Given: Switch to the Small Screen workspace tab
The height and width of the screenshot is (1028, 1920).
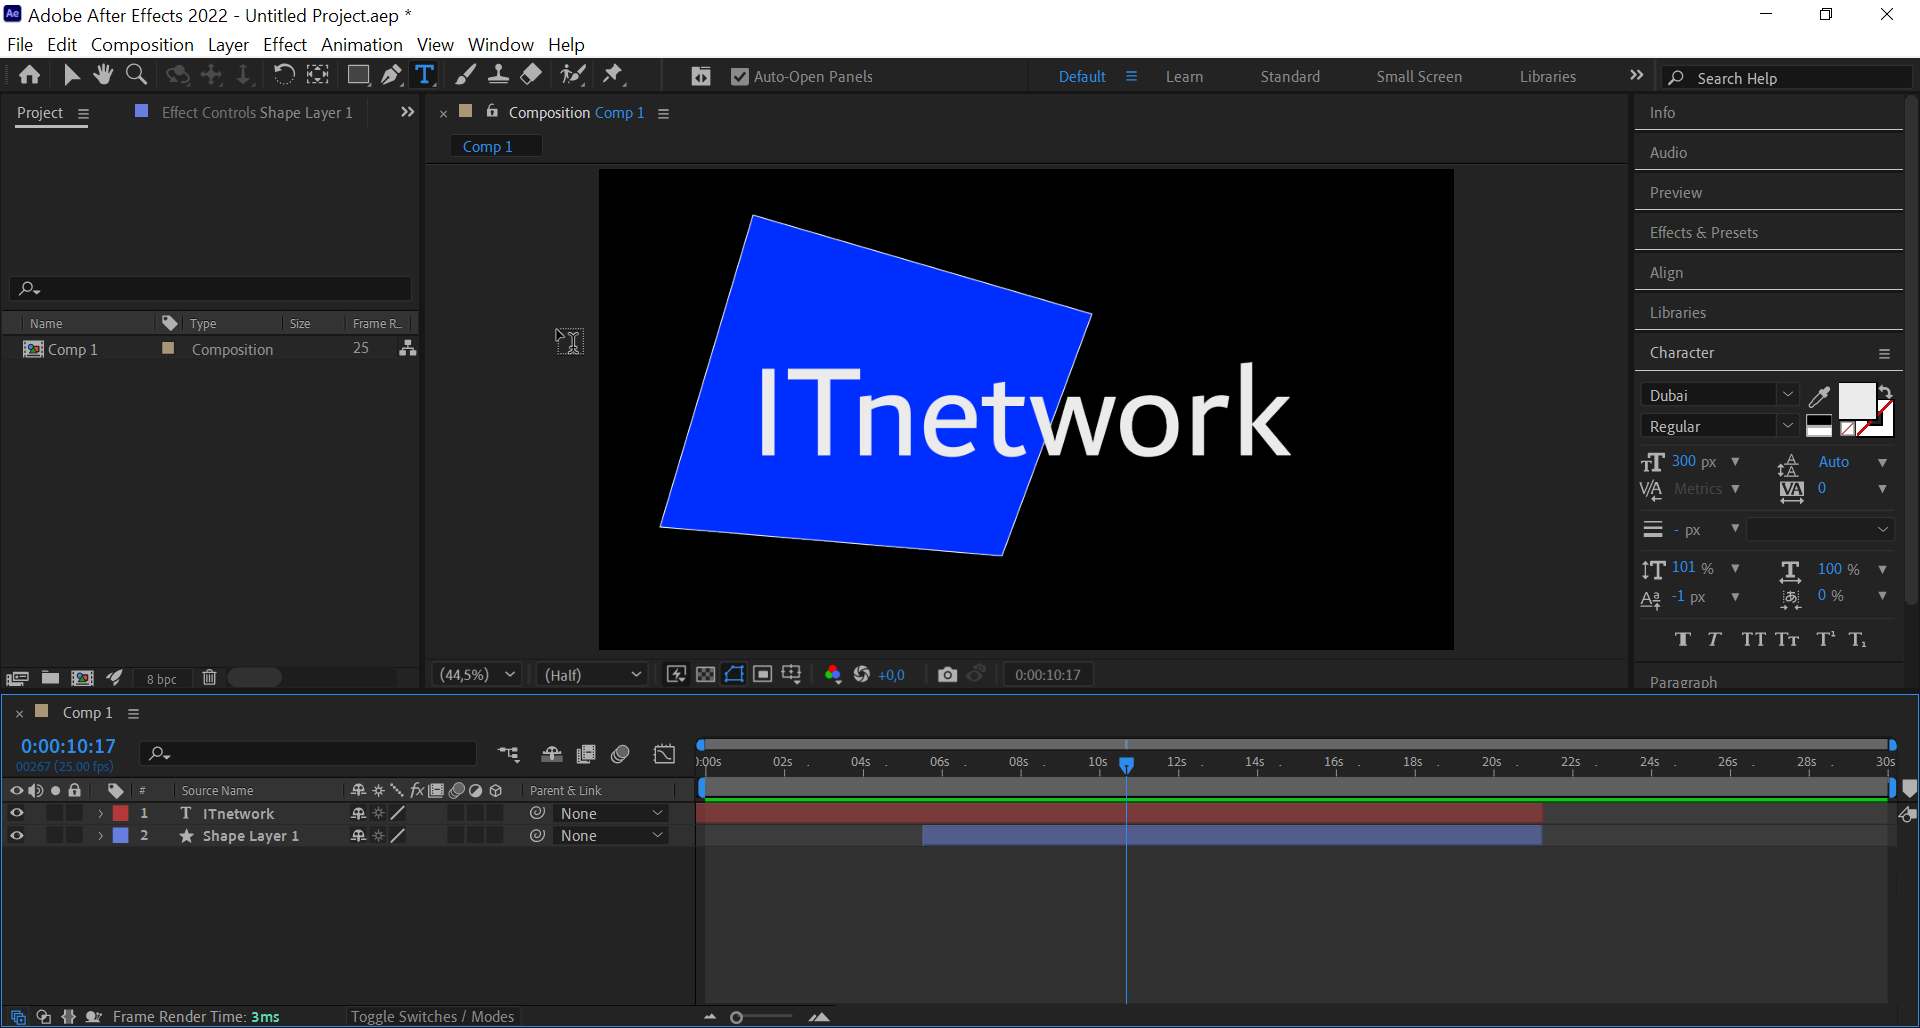Looking at the screenshot, I should coord(1419,76).
